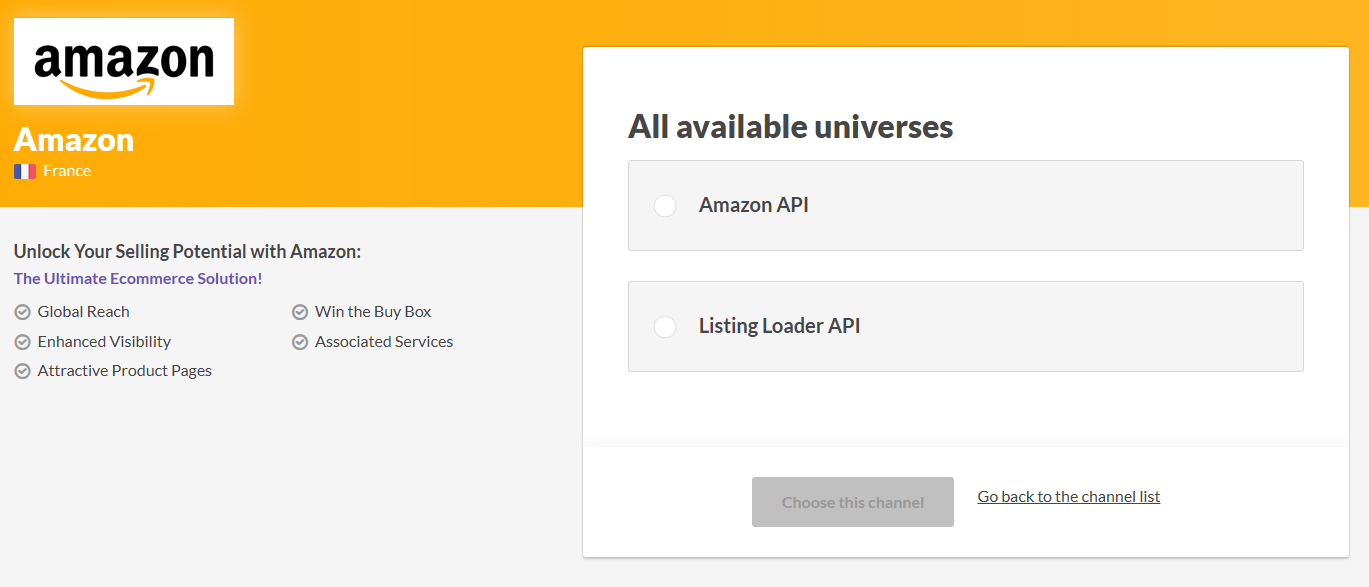Click the Global Reach feature text
Screen dimensions: 1369x587
83,311
